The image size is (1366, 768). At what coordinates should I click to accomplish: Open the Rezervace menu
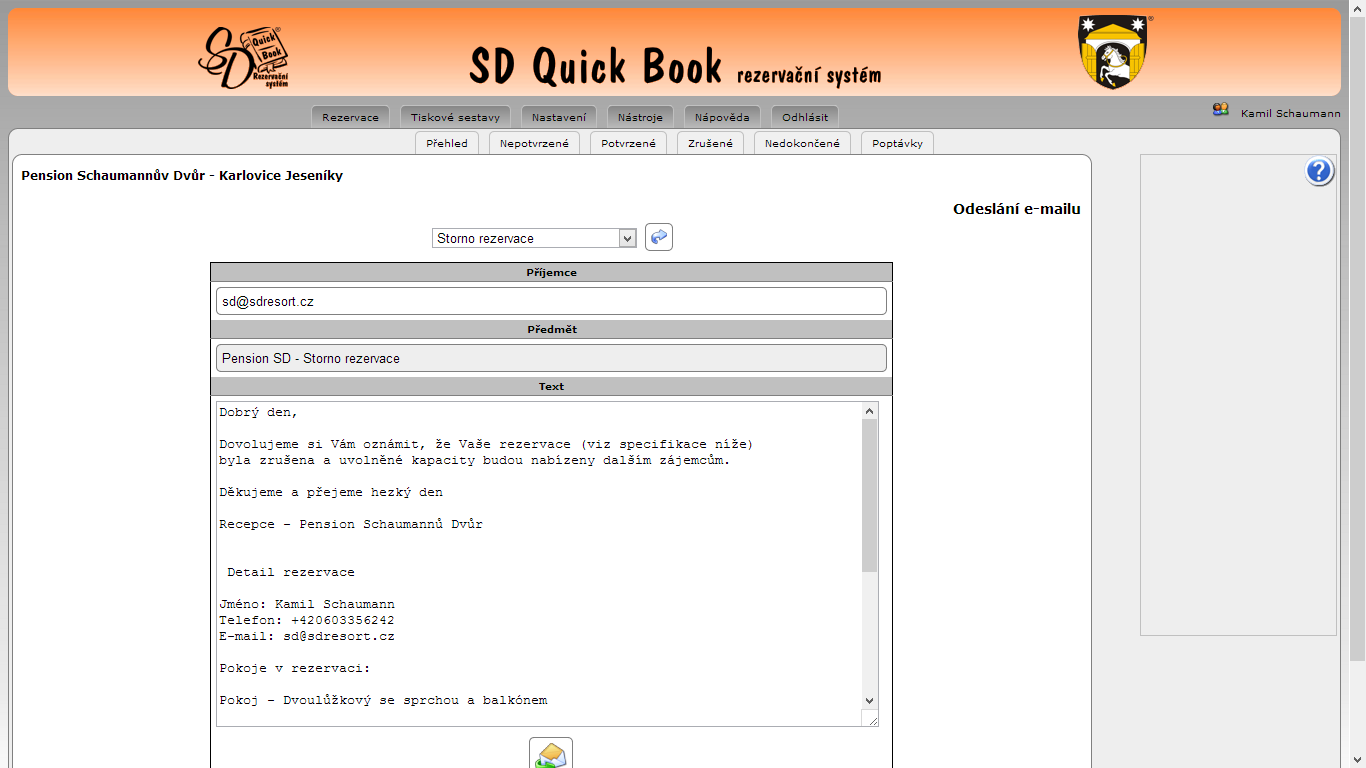click(x=350, y=117)
